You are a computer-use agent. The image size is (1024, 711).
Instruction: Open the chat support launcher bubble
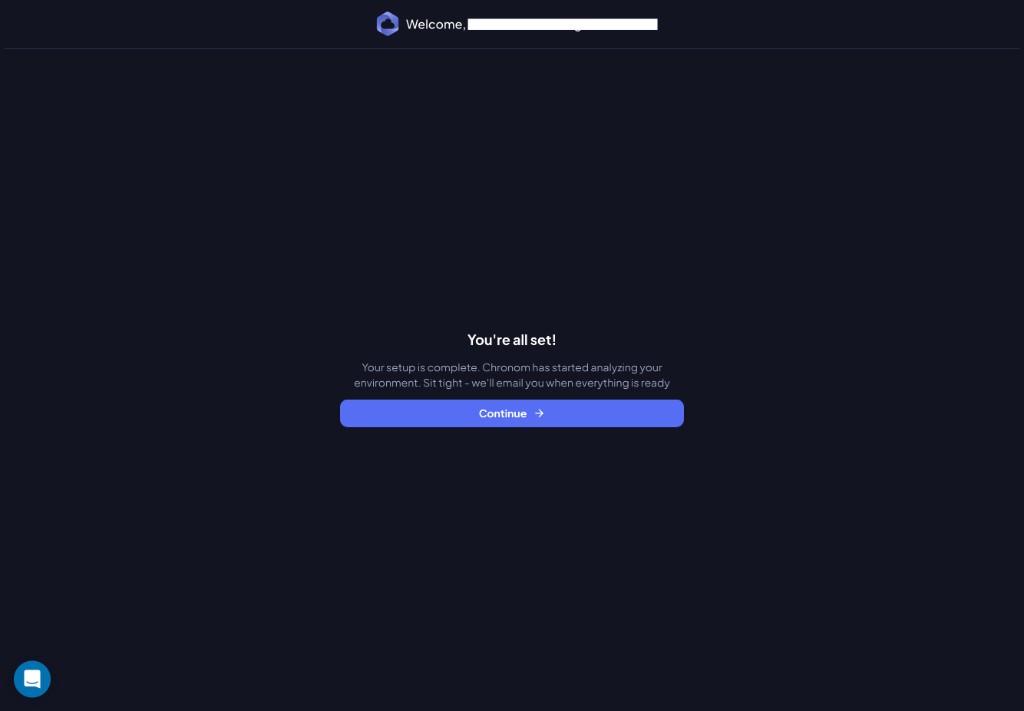point(32,679)
